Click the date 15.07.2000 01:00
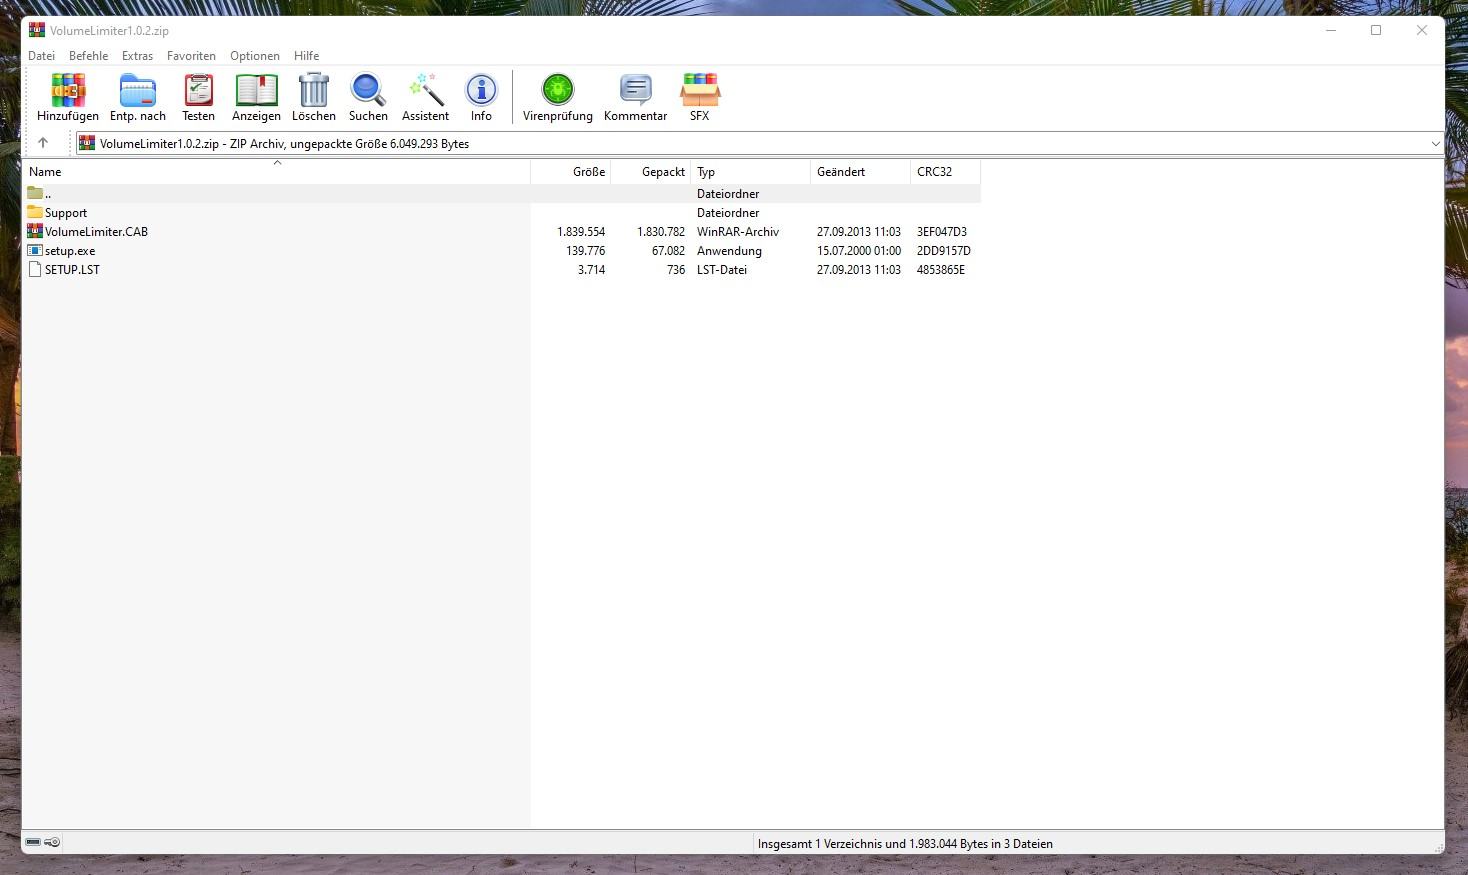Viewport: 1468px width, 875px height. pos(859,251)
